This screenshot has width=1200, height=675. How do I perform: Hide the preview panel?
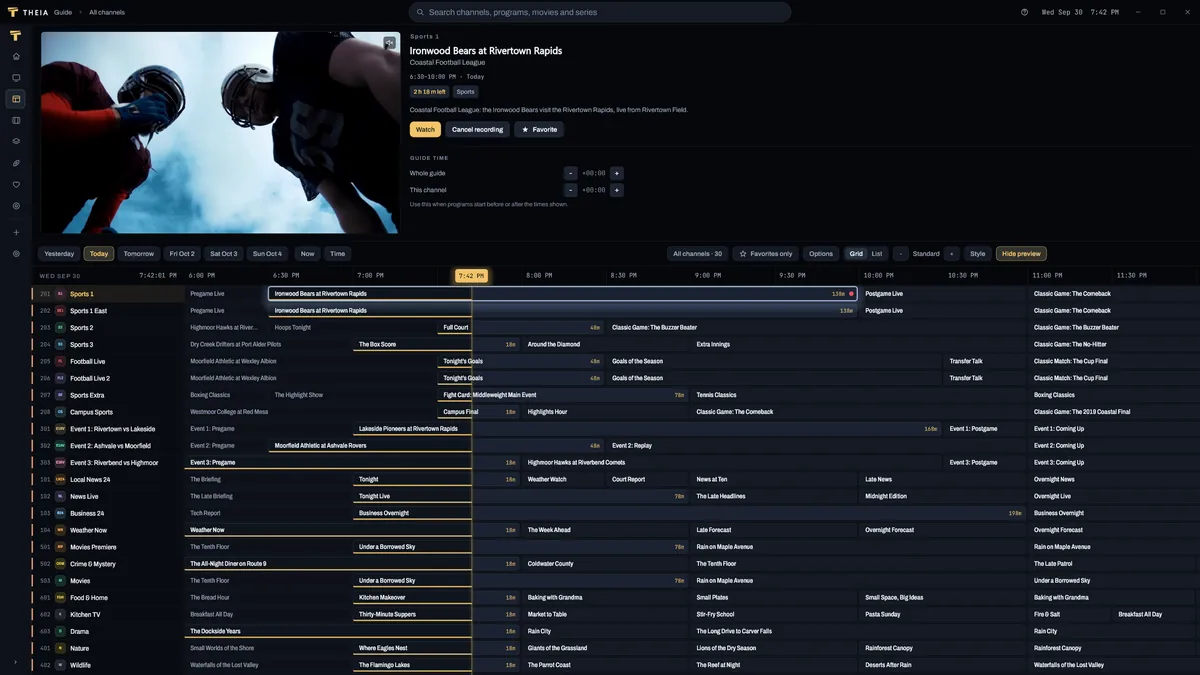point(1021,254)
